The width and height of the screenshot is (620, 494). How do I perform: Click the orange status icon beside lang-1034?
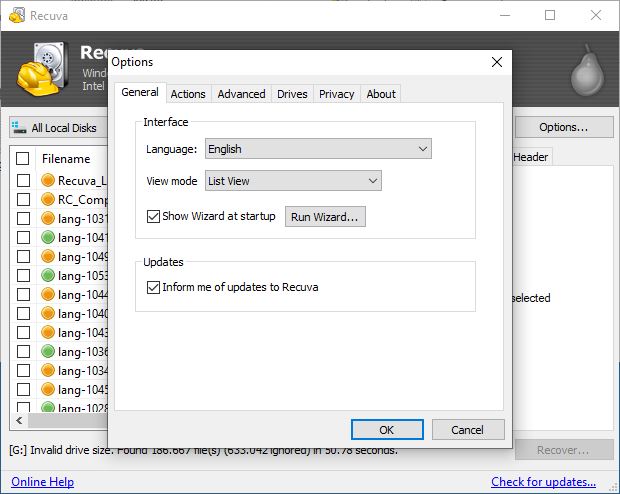click(48, 370)
